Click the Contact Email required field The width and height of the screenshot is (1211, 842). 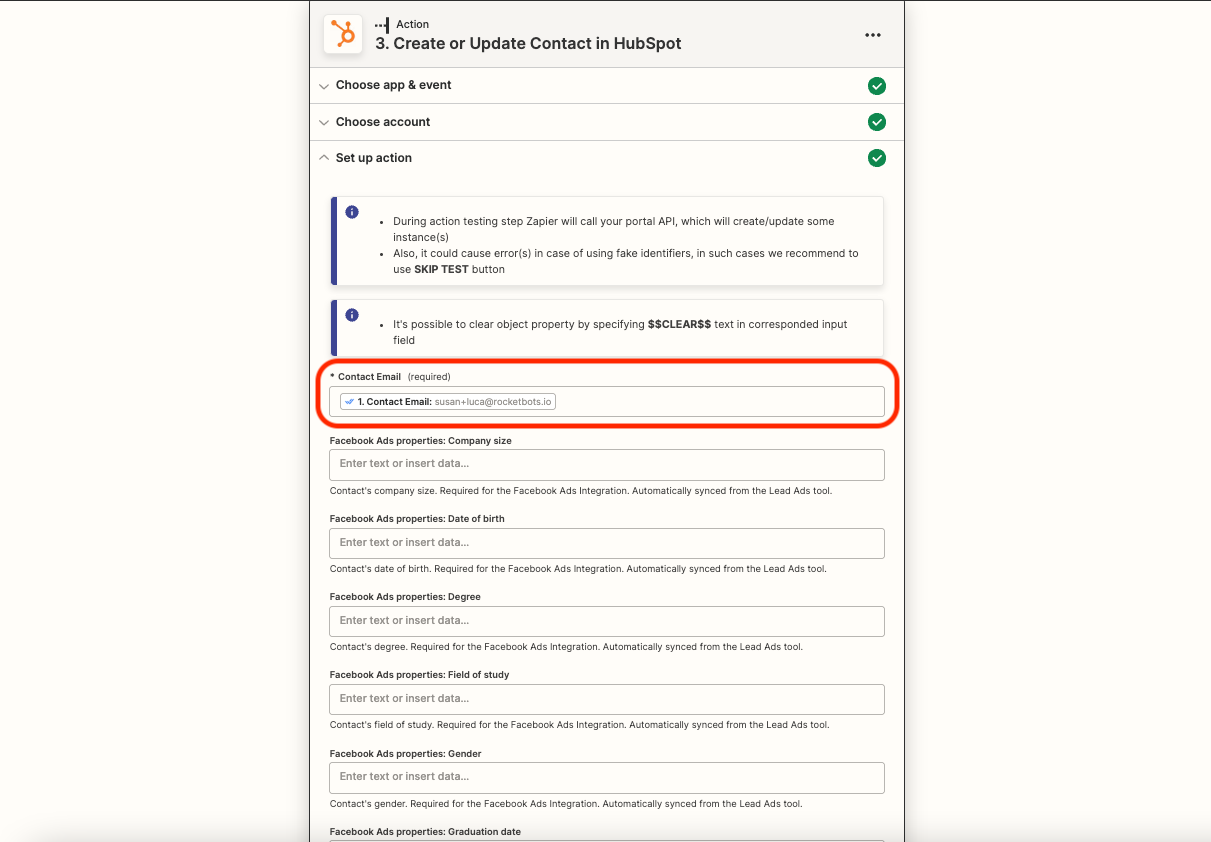point(607,400)
